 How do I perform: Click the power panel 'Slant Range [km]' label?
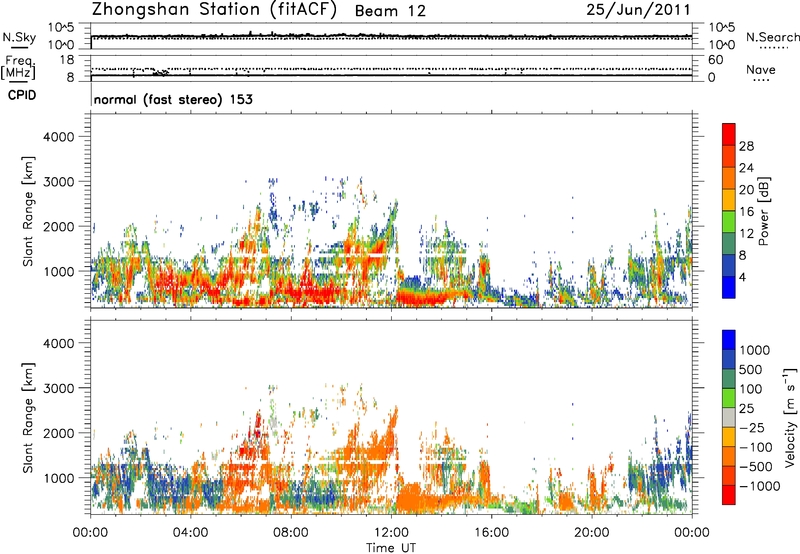(28, 211)
